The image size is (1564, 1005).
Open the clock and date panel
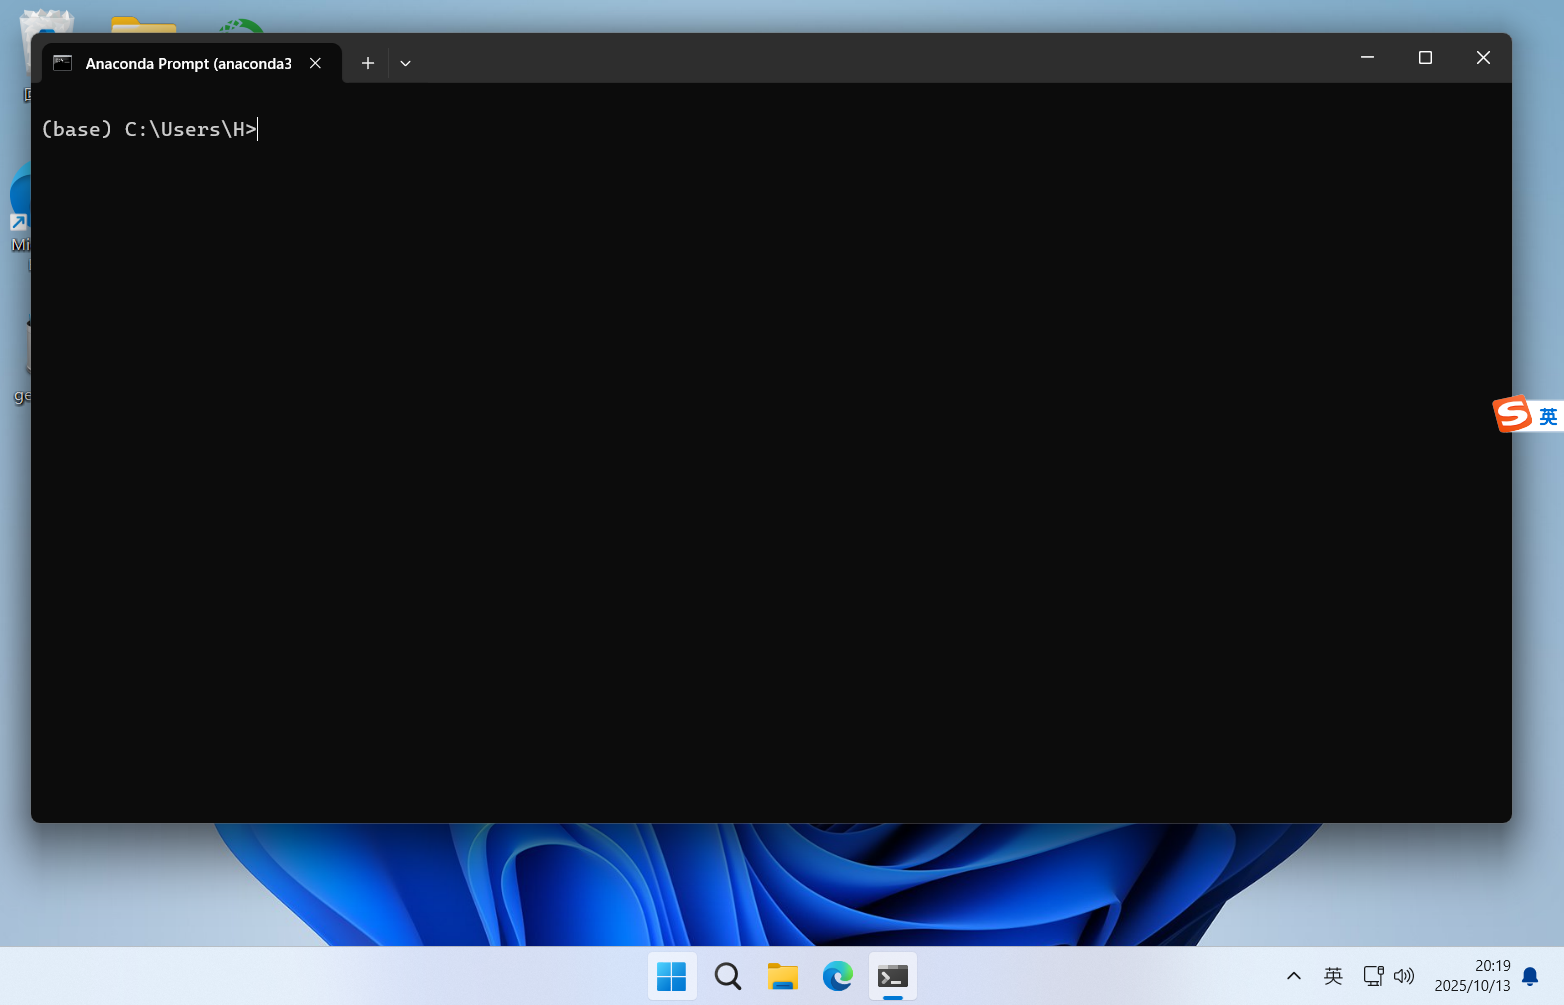pyautogui.click(x=1472, y=976)
